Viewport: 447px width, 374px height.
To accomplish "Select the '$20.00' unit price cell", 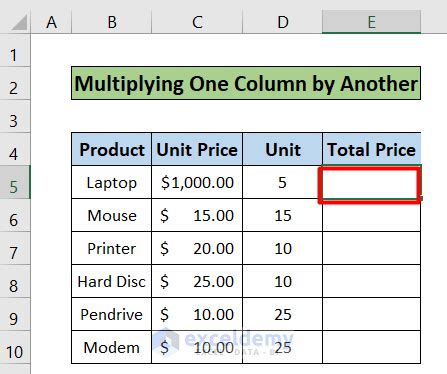I will (x=197, y=248).
